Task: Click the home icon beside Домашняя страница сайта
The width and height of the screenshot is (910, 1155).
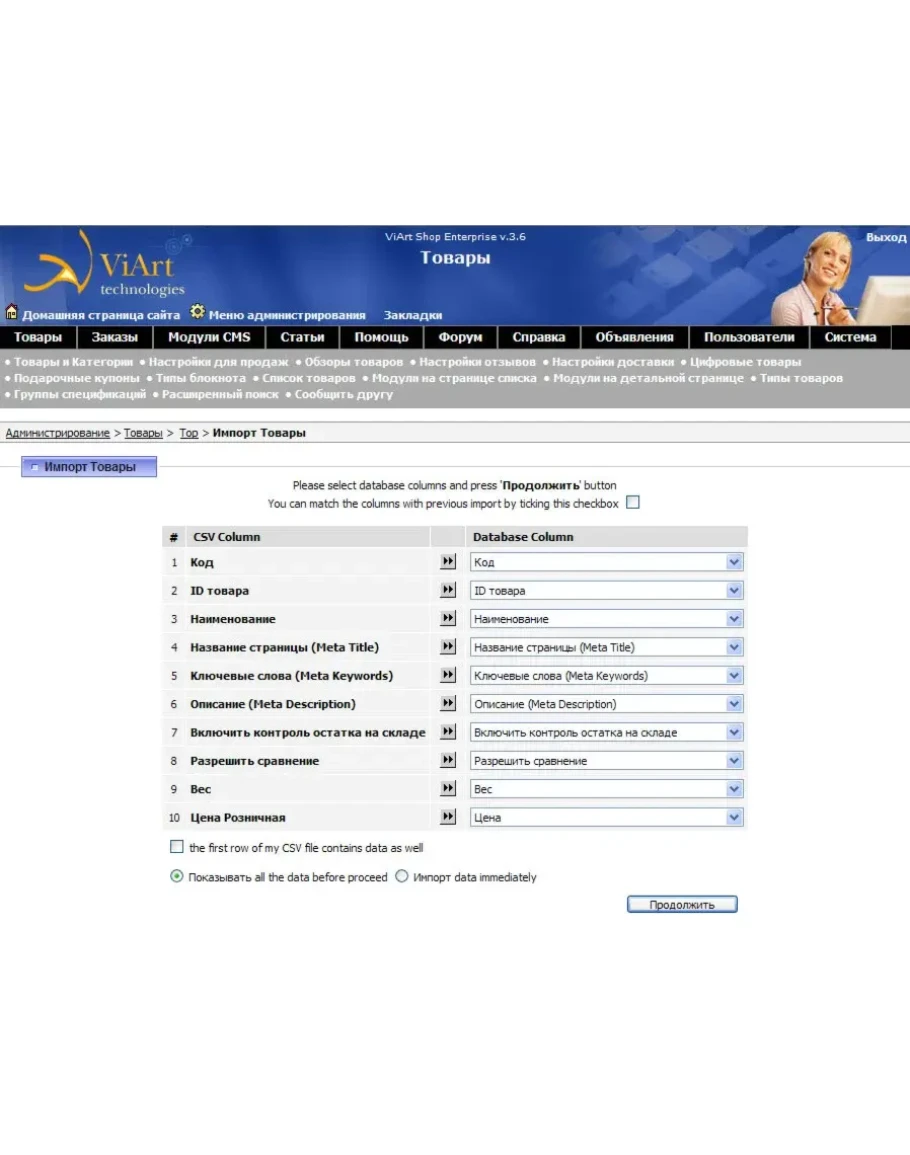Action: pyautogui.click(x=12, y=313)
